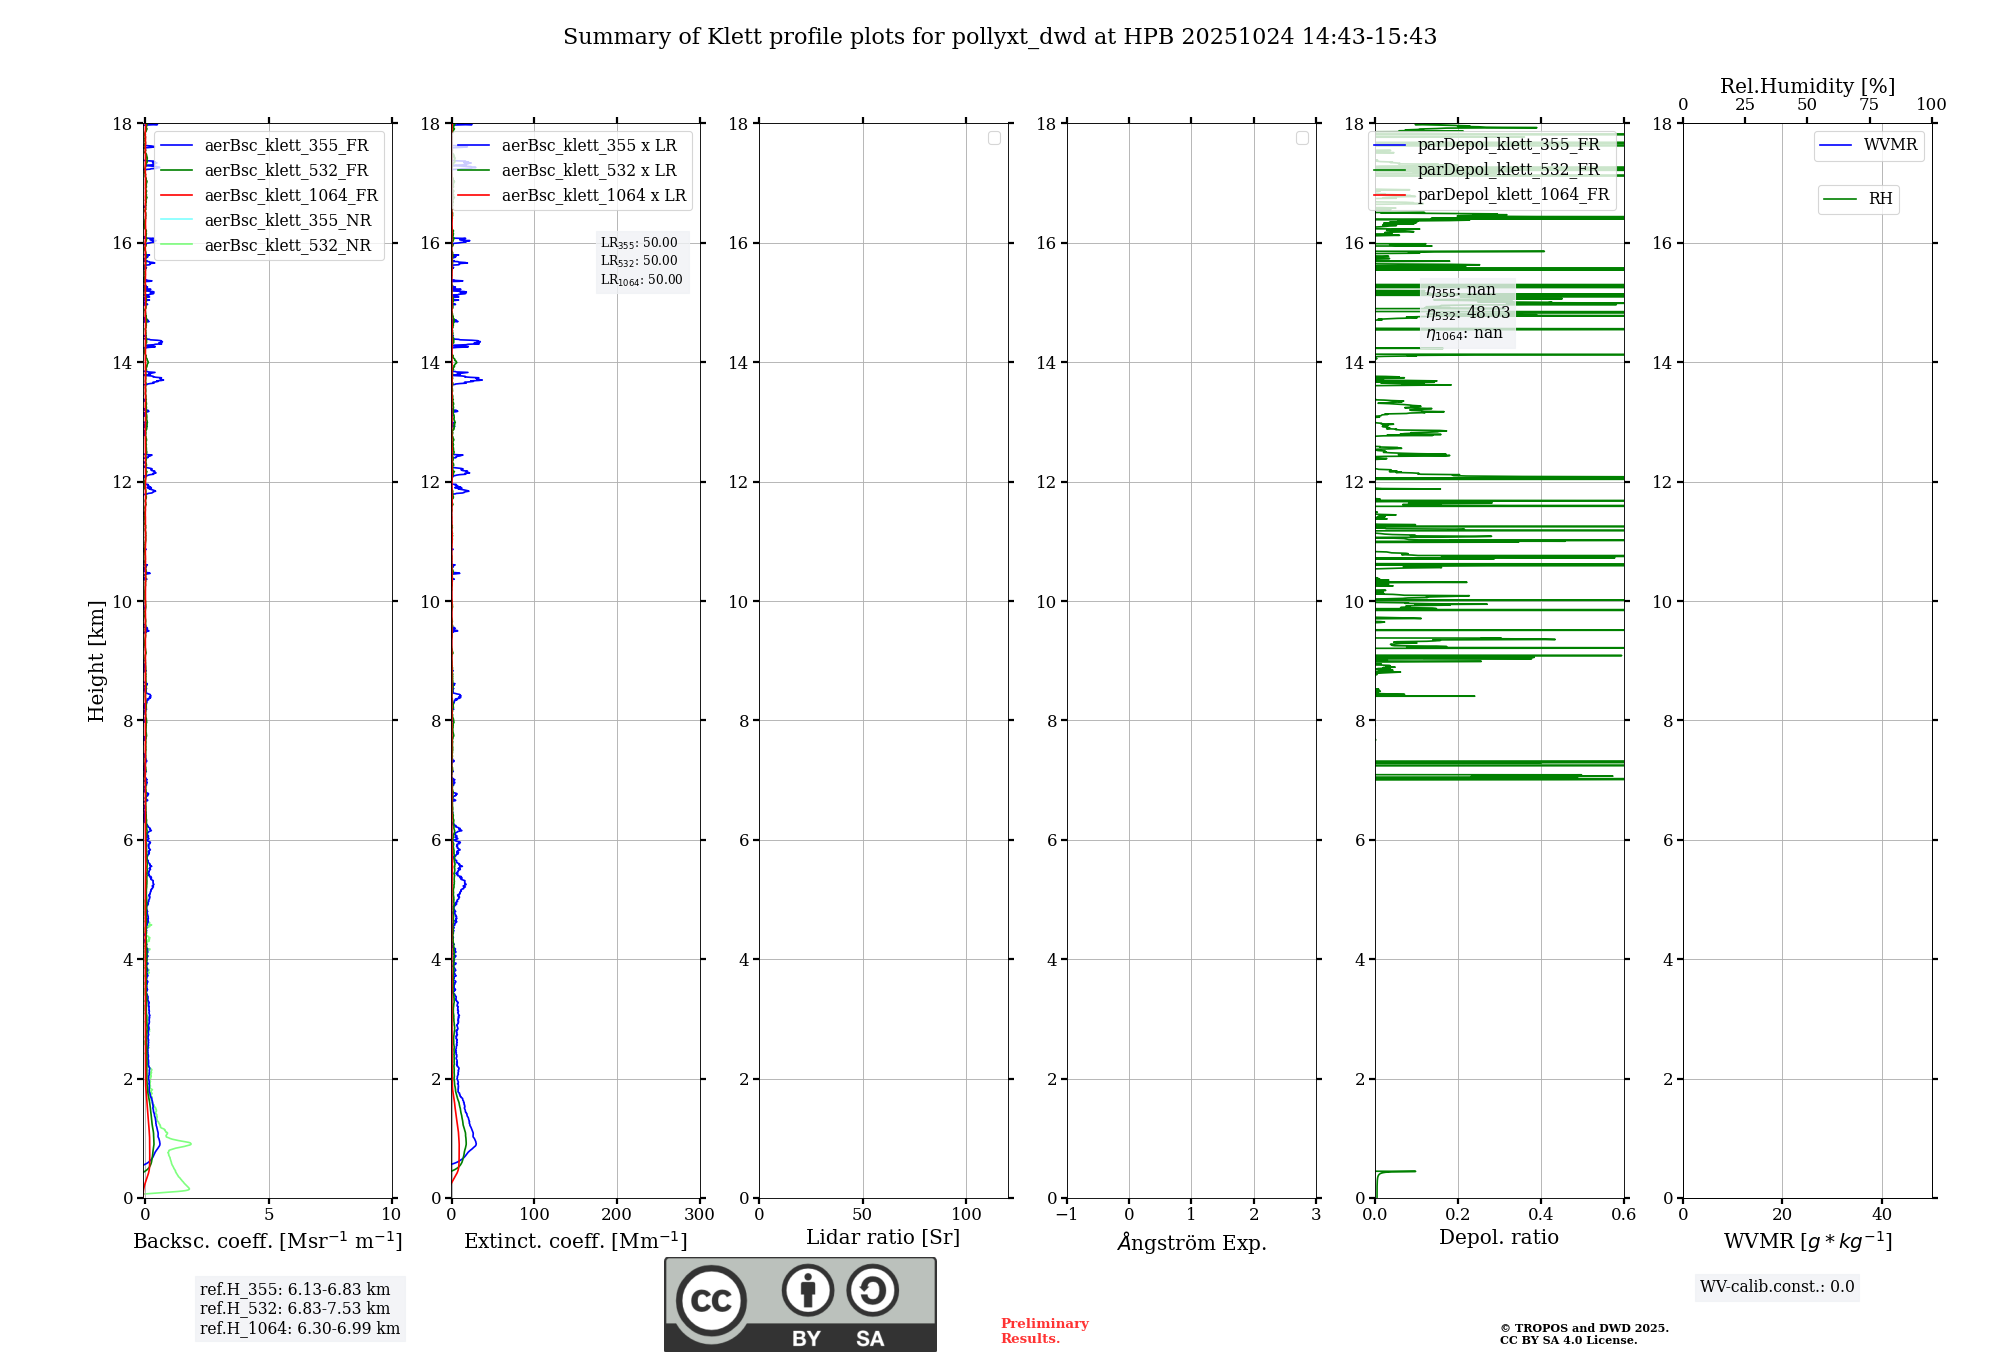Click the RH legend entry
Viewport: 2000px width, 1360px height.
[1879, 199]
